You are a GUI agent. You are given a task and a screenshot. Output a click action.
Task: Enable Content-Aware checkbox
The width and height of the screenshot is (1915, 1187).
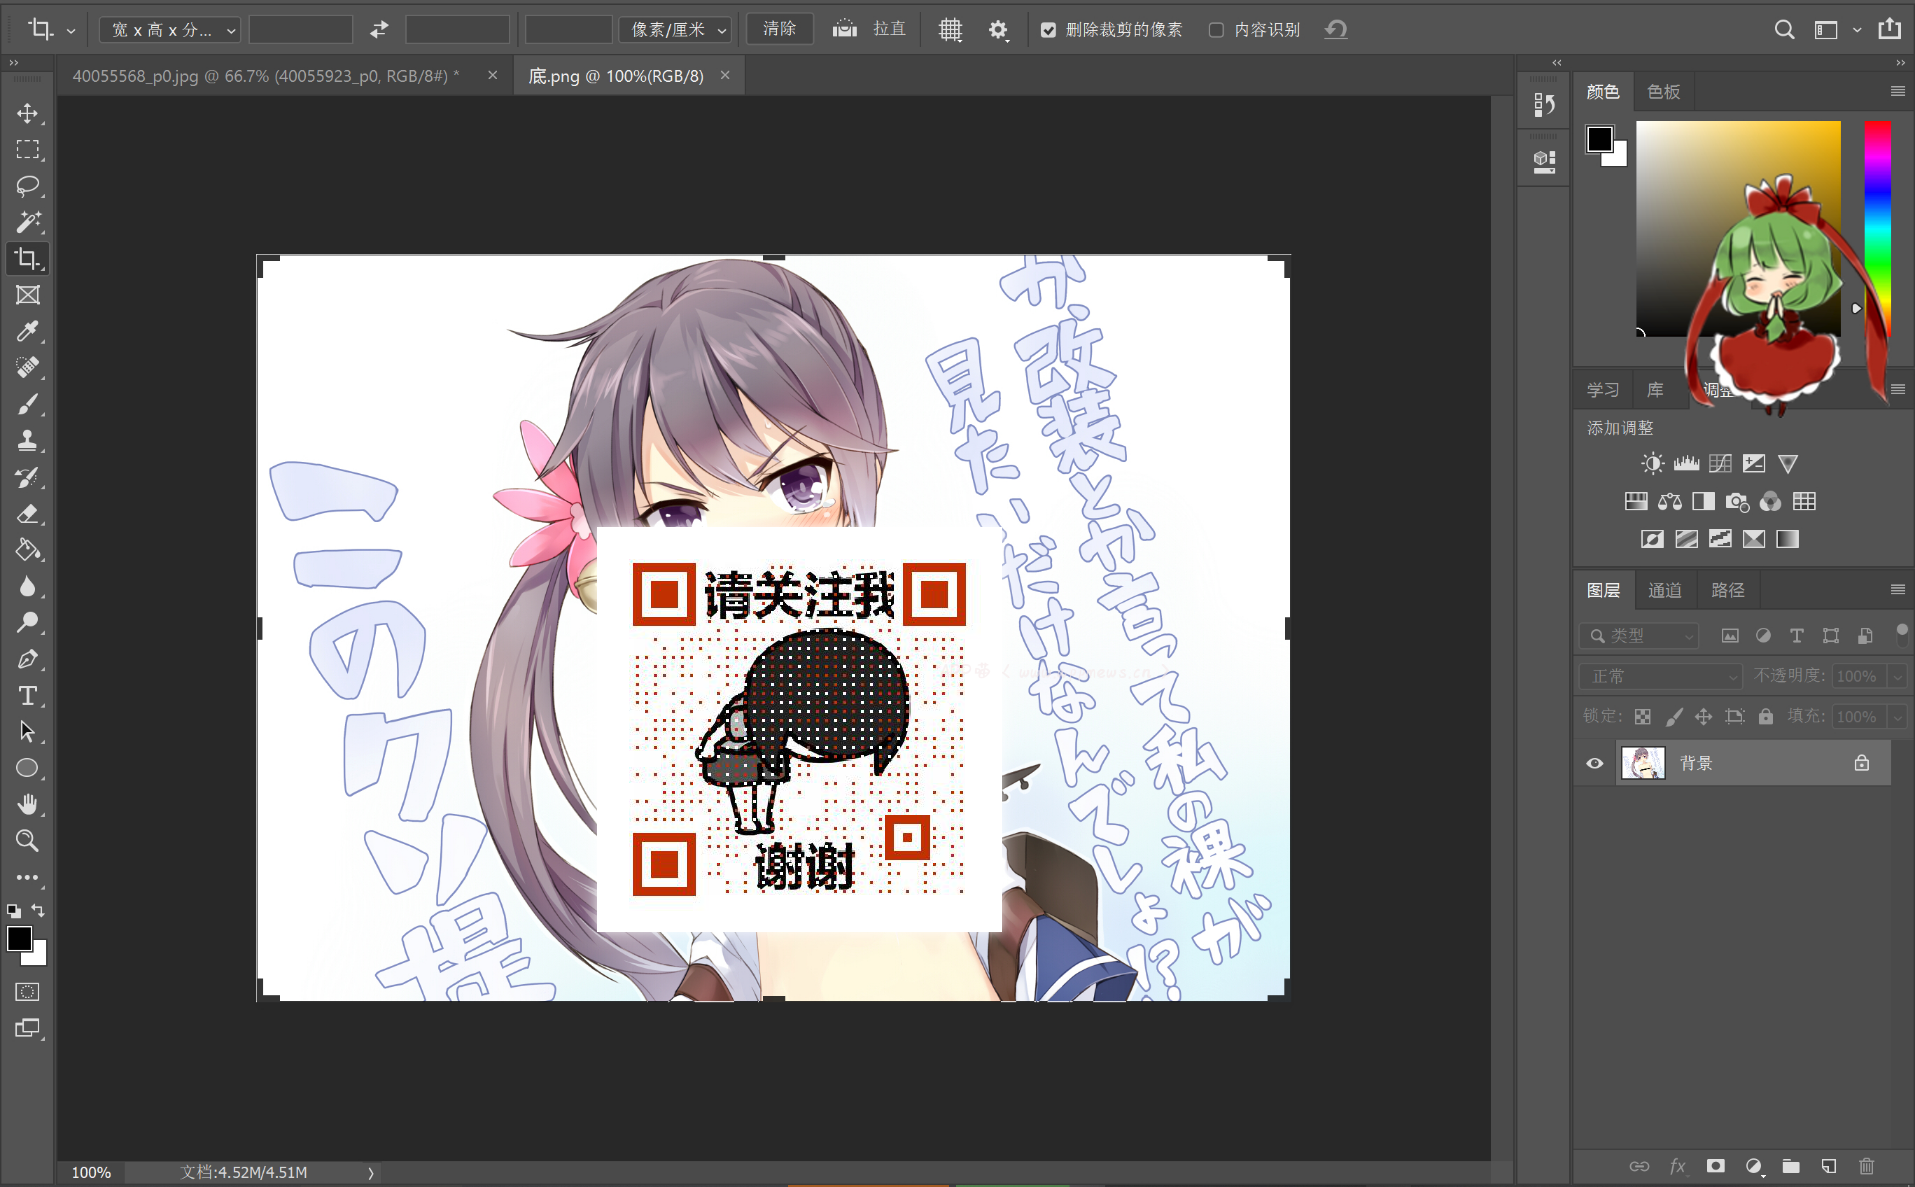1216,30
